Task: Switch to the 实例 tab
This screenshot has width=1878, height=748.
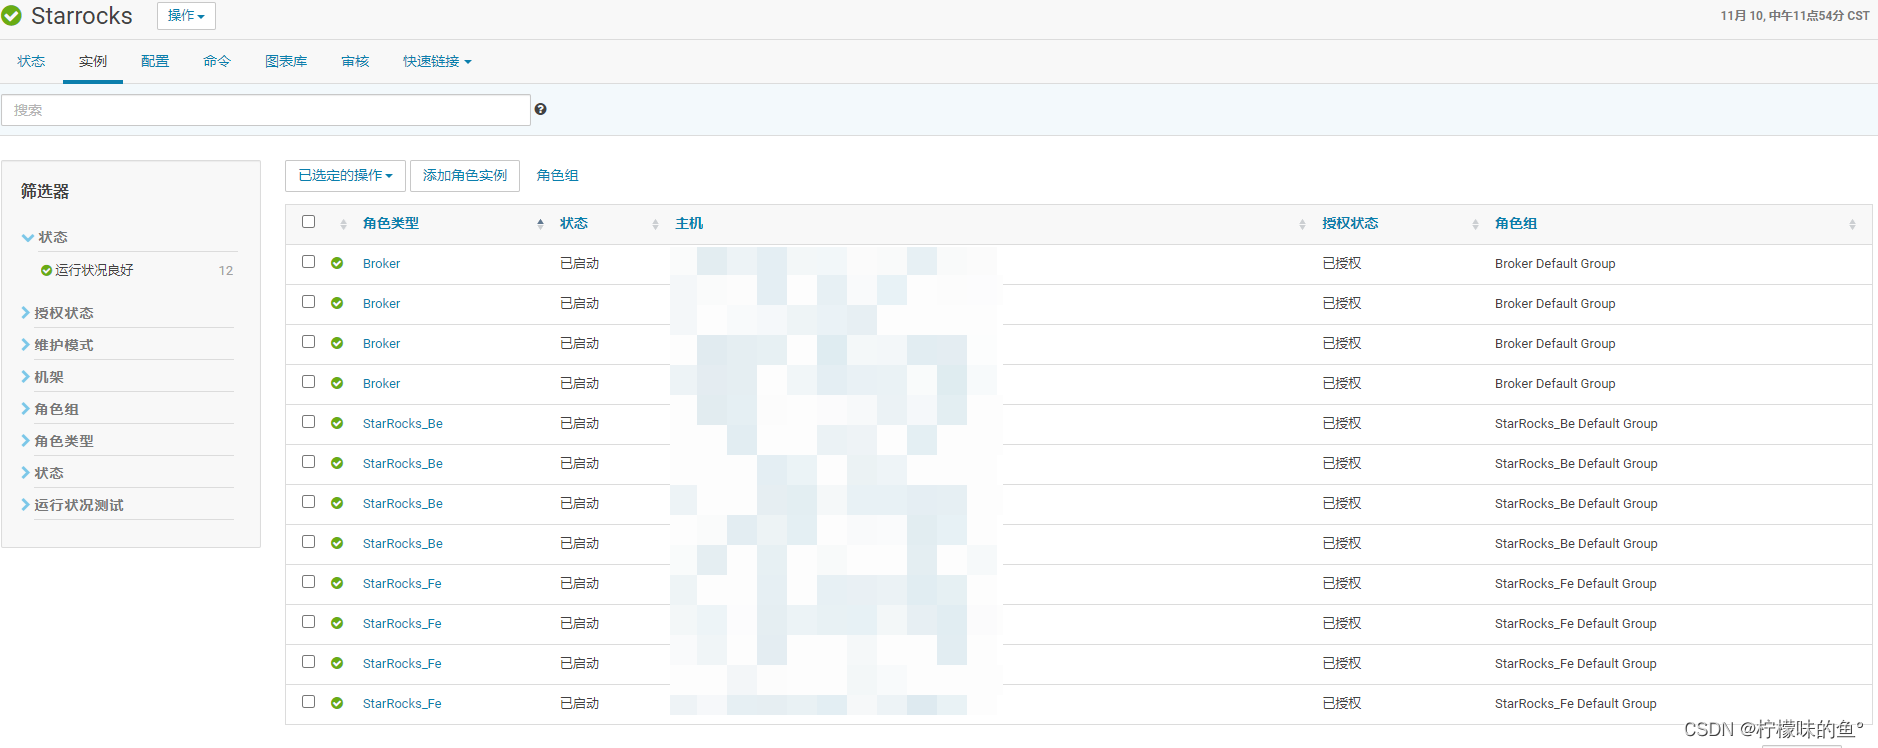Action: [93, 61]
